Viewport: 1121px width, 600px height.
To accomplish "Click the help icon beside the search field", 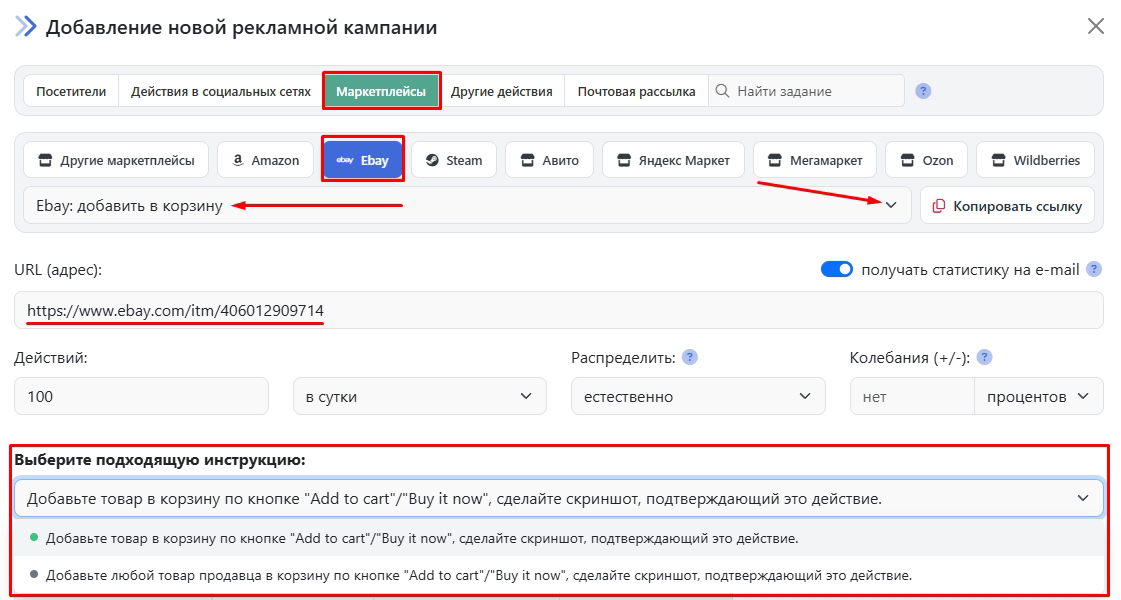I will [x=923, y=91].
